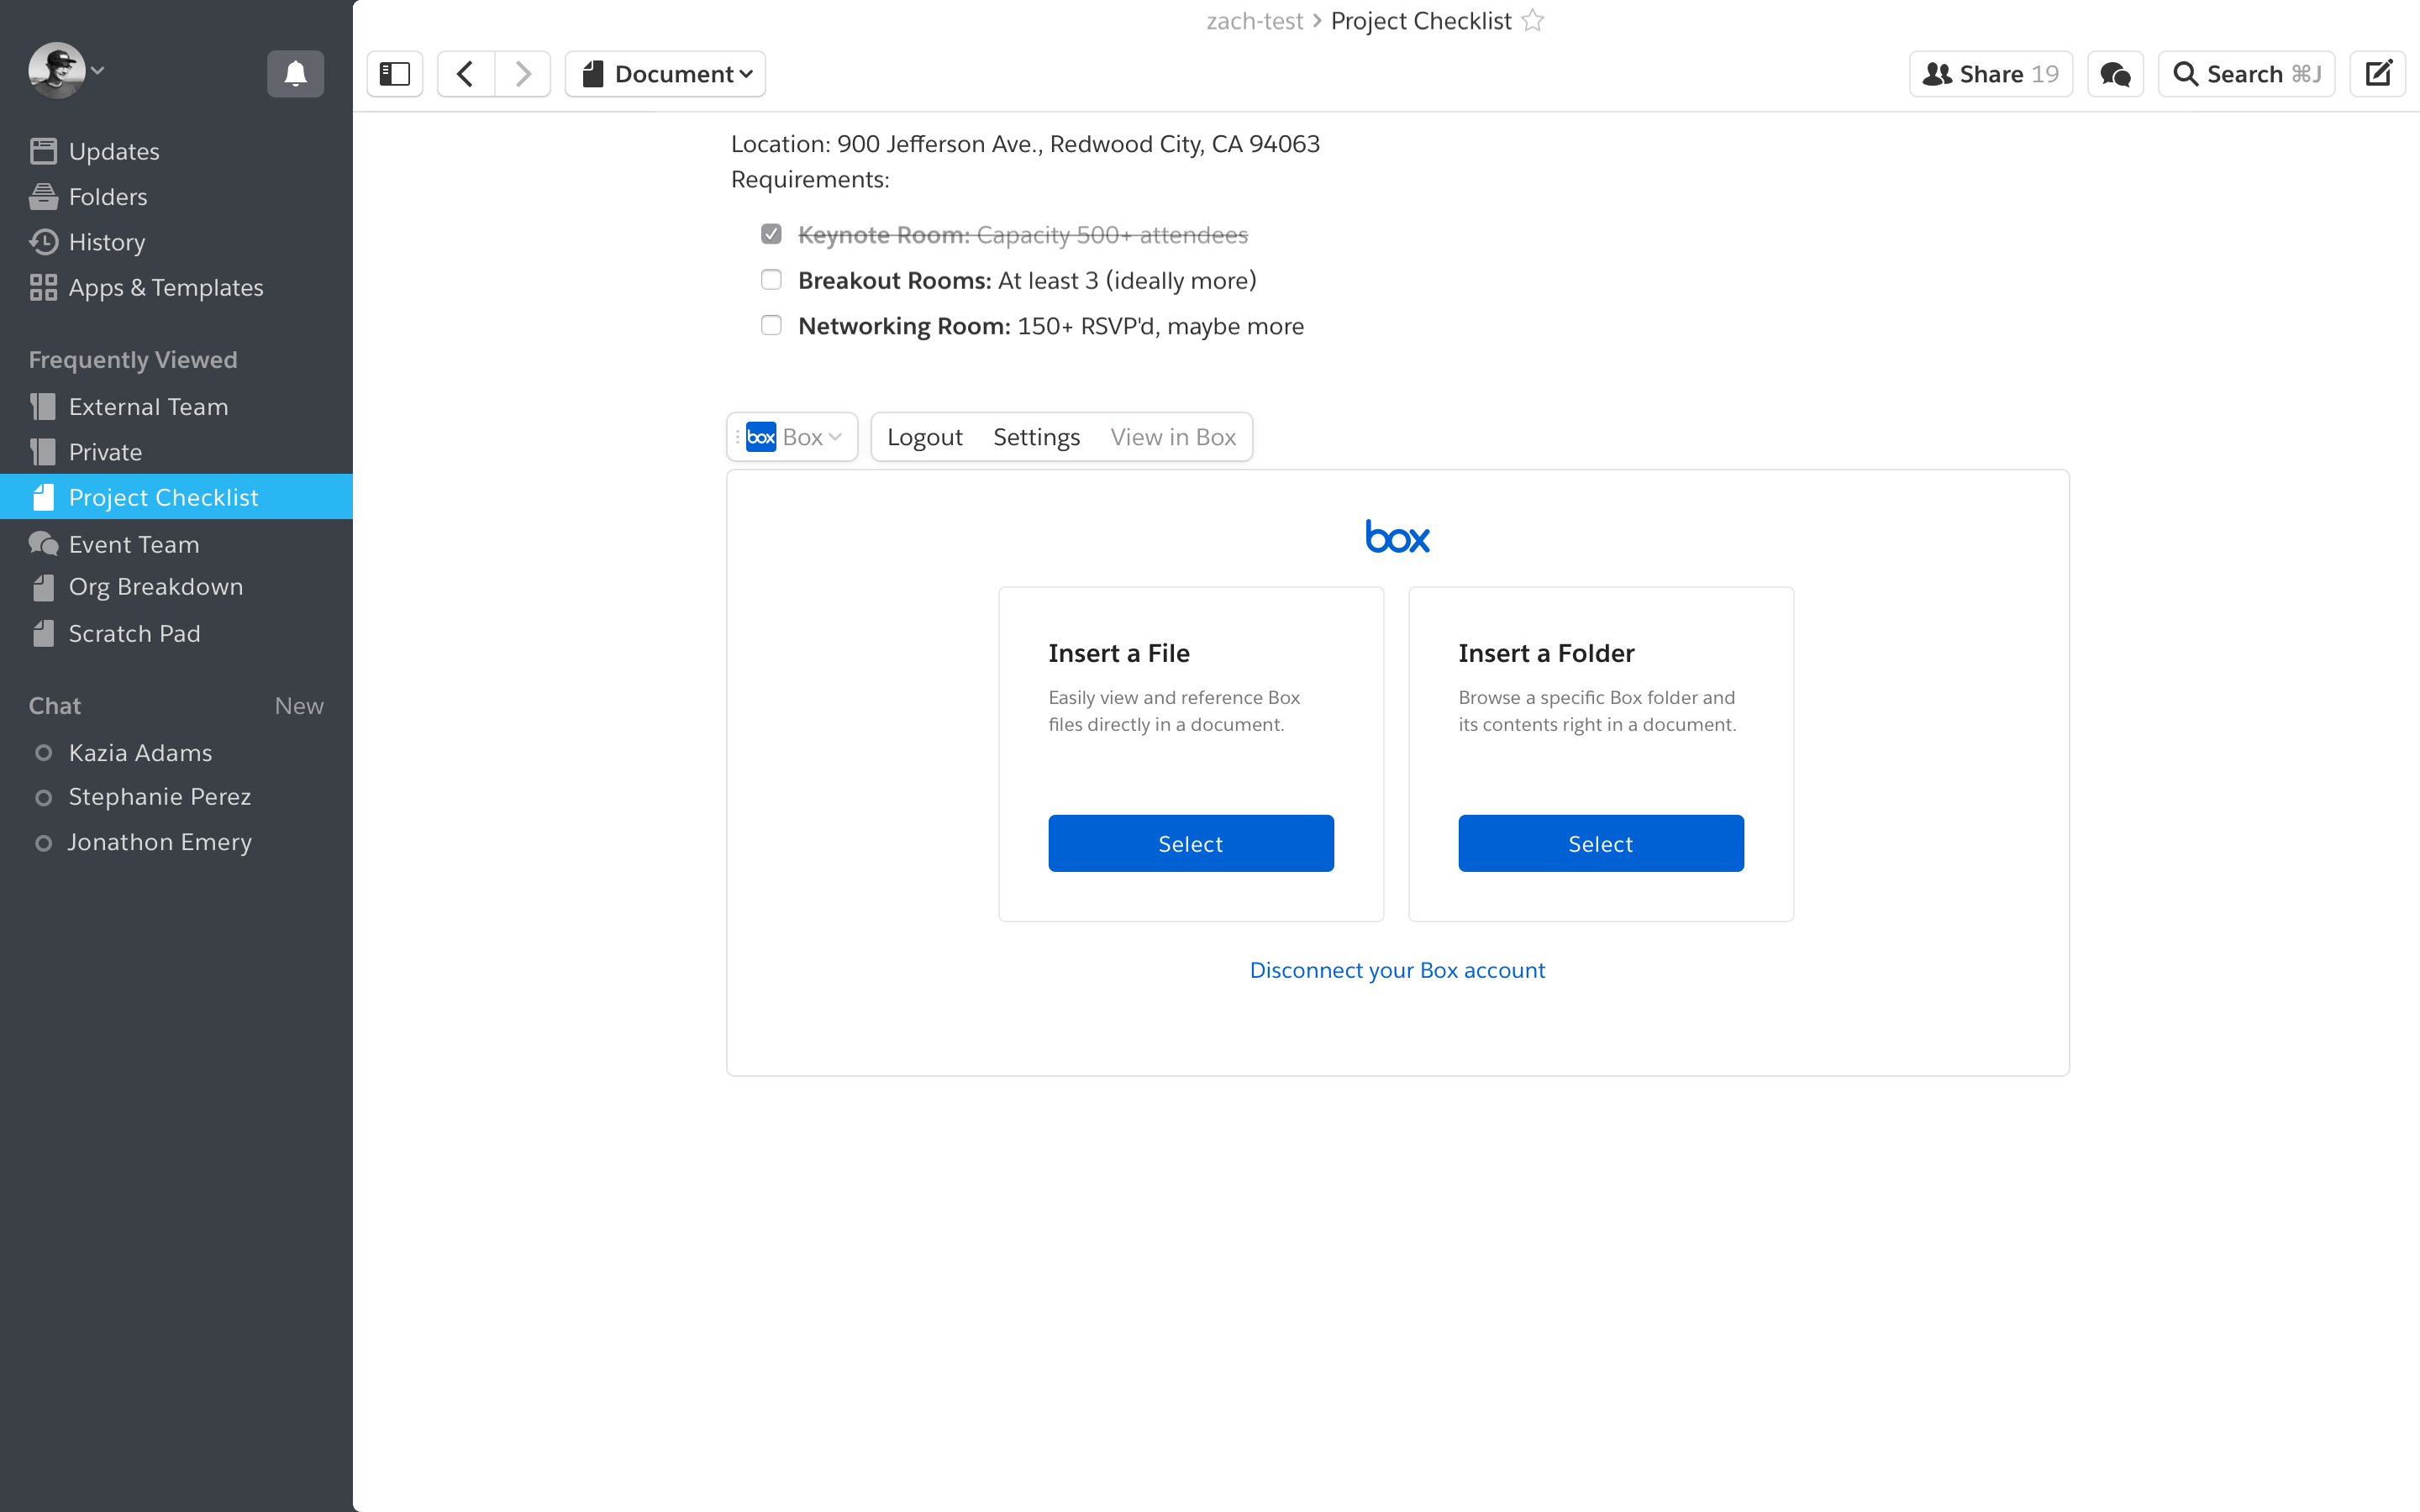
Task: Click Kazia Adams status circle
Action: click(x=43, y=753)
